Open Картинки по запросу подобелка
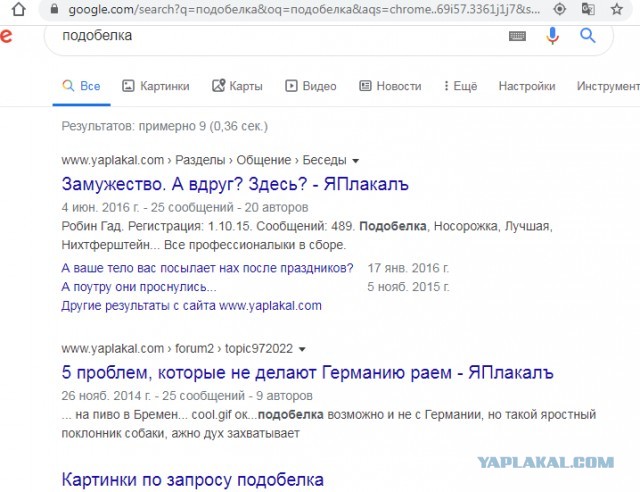This screenshot has height=492, width=640. pos(193,480)
